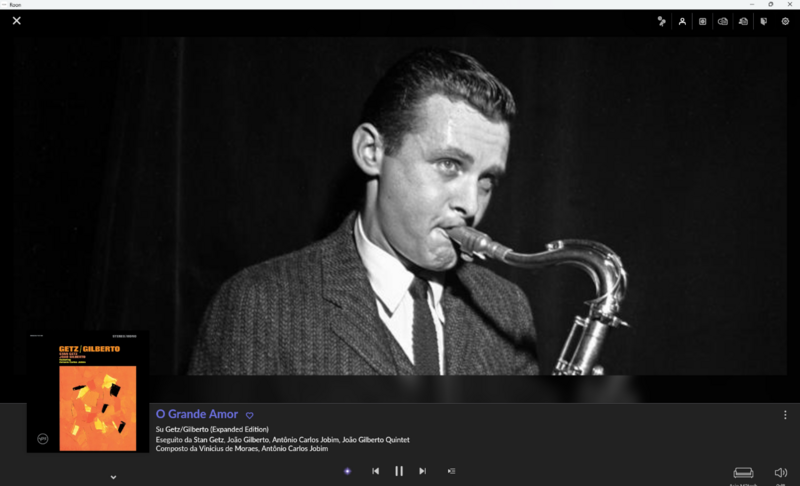Open the play queue icon
Screen dimensions: 800x486
452,471
